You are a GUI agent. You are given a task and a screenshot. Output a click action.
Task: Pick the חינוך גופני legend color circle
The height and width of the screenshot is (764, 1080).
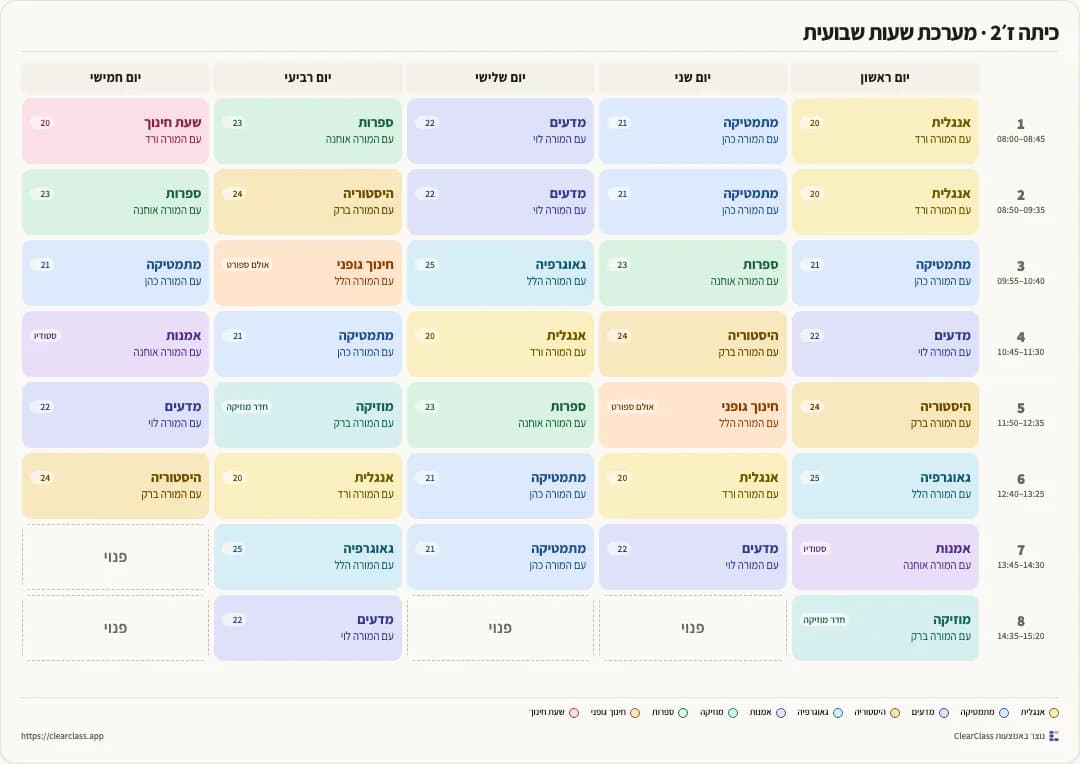tap(635, 713)
